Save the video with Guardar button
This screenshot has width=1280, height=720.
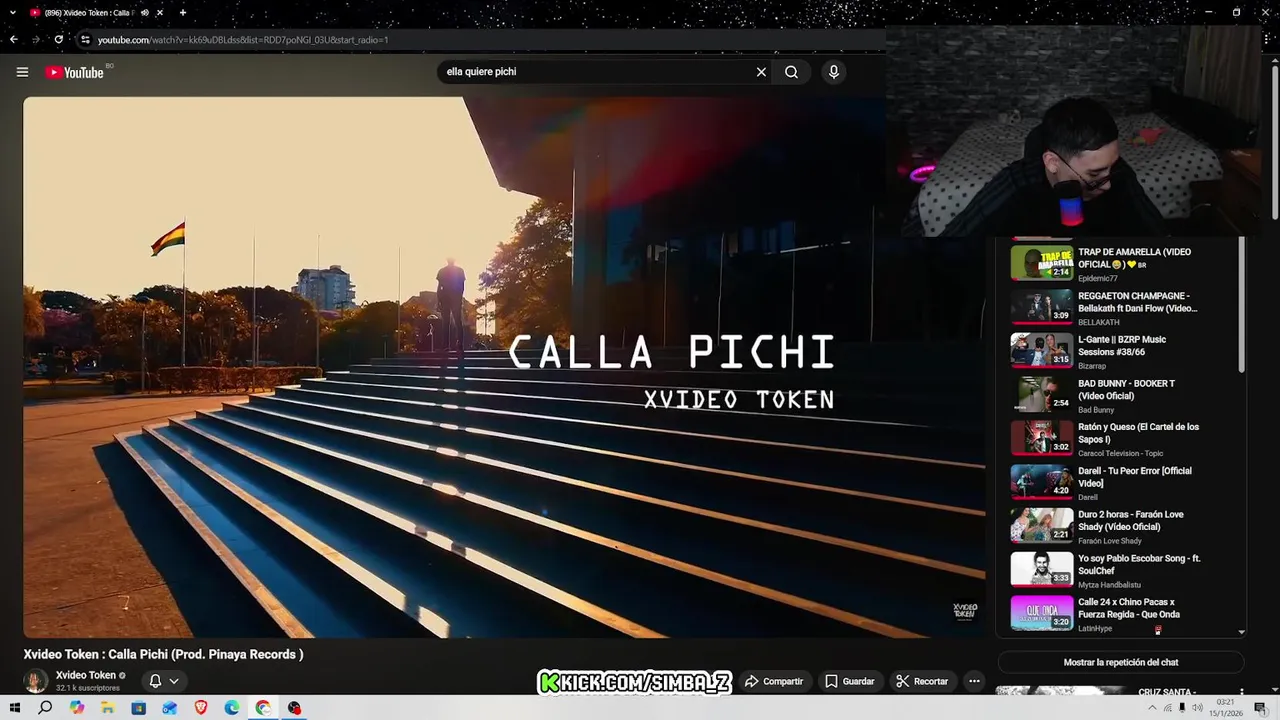click(x=849, y=681)
